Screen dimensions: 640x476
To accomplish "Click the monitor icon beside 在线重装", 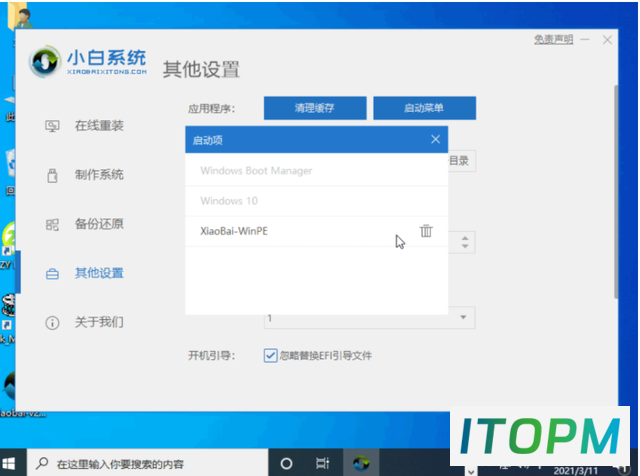I will pyautogui.click(x=52, y=126).
